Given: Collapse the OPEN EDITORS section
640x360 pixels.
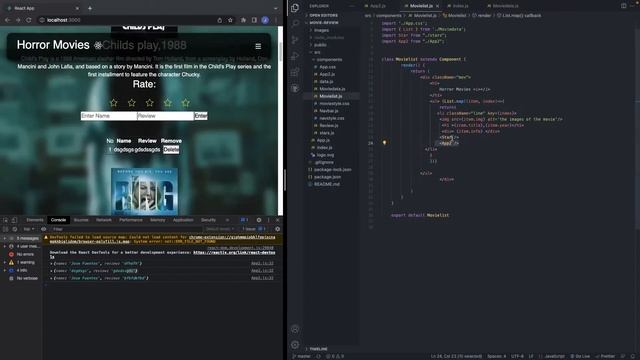Looking at the screenshot, I should pos(322,15).
